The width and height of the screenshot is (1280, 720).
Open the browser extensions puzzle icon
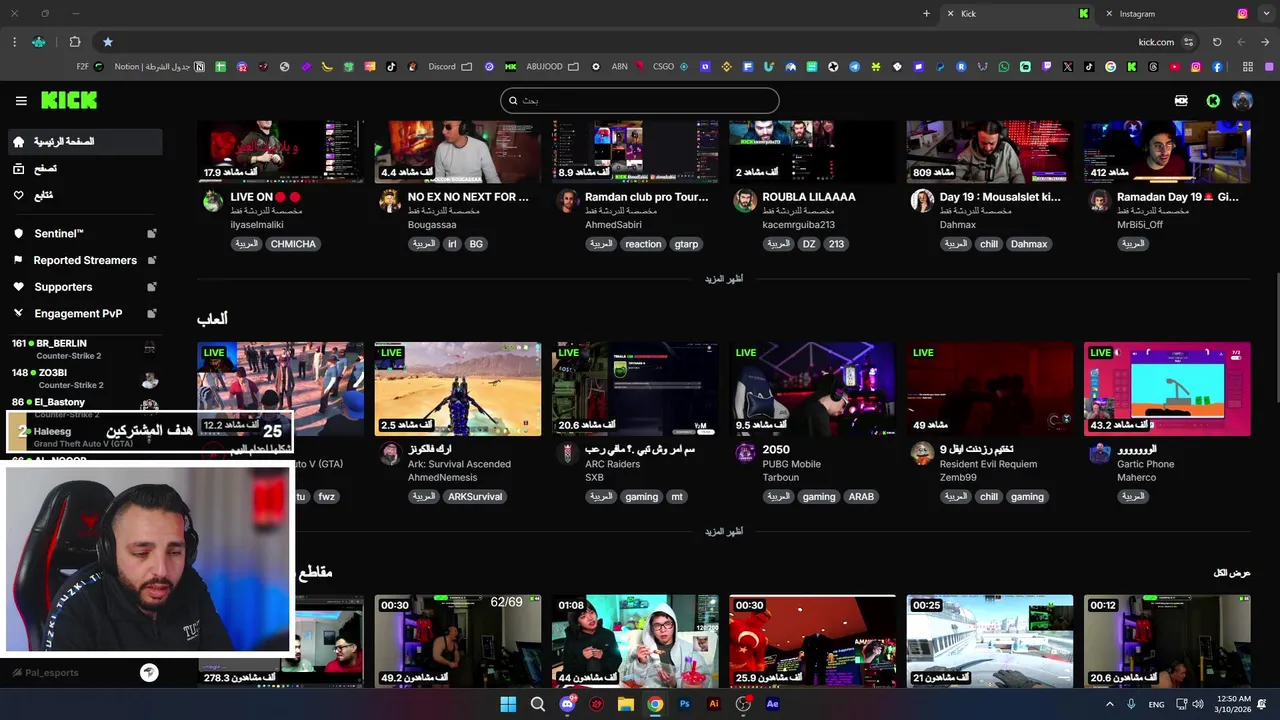coord(75,42)
